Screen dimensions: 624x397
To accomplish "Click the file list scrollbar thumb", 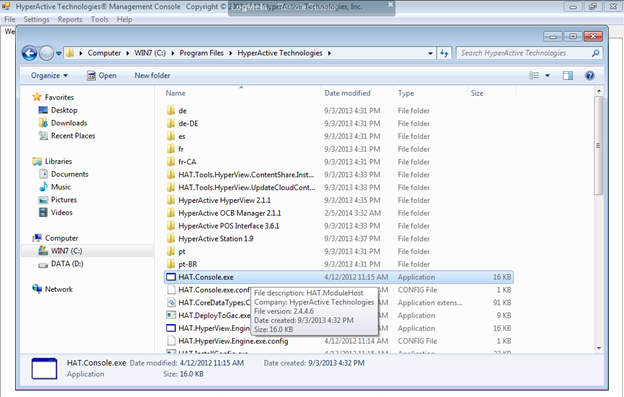I will click(599, 146).
